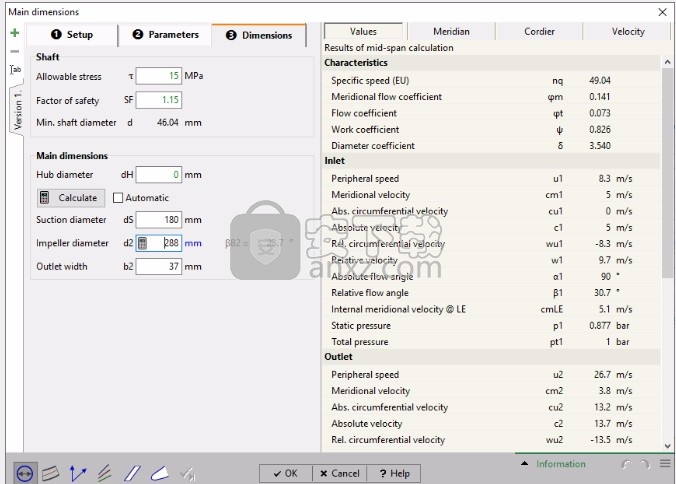Image resolution: width=676 pixels, height=484 pixels.
Task: Click the Tab rename icon at left
Action: (x=15, y=69)
